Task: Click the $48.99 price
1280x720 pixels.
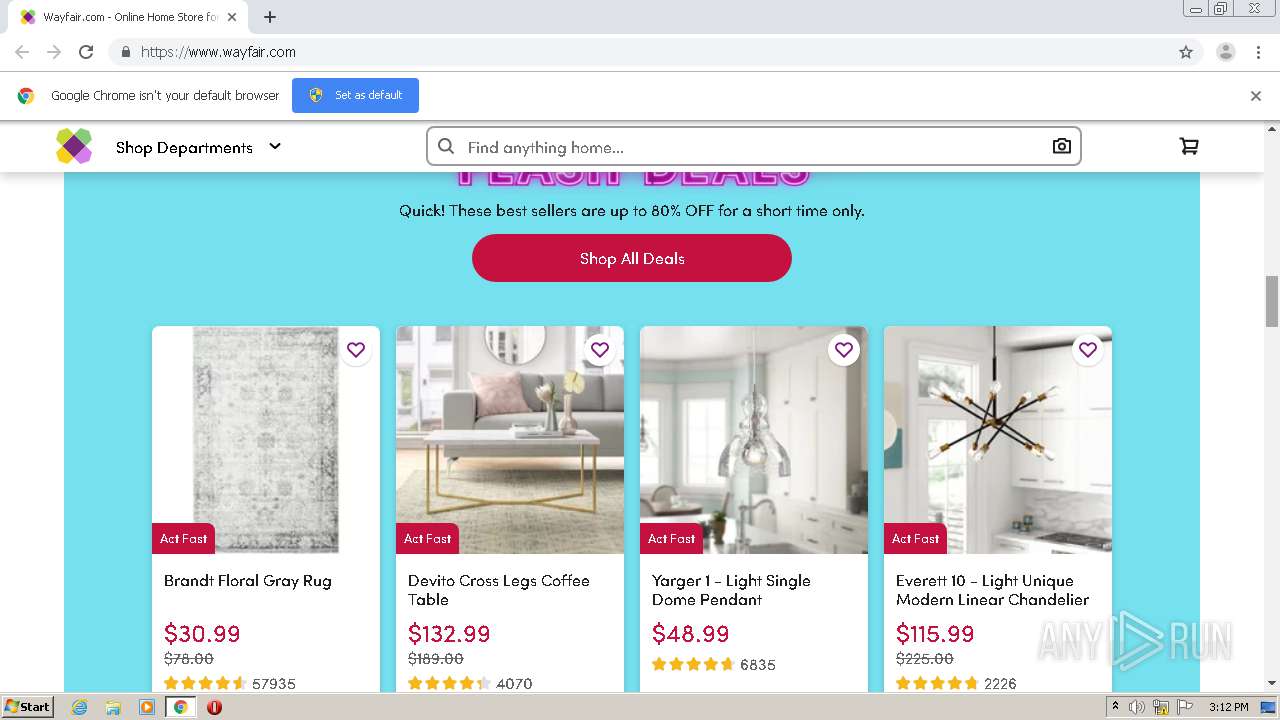Action: click(691, 634)
